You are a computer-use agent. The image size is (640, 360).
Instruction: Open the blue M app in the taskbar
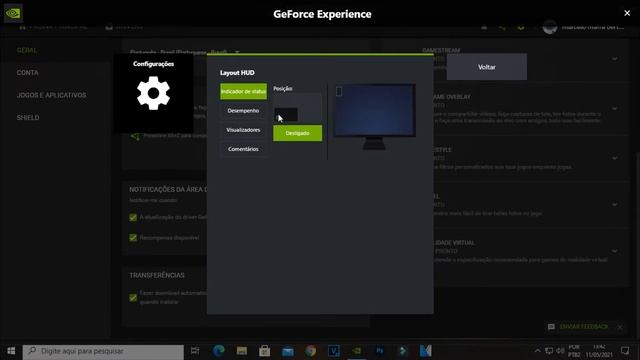point(425,351)
